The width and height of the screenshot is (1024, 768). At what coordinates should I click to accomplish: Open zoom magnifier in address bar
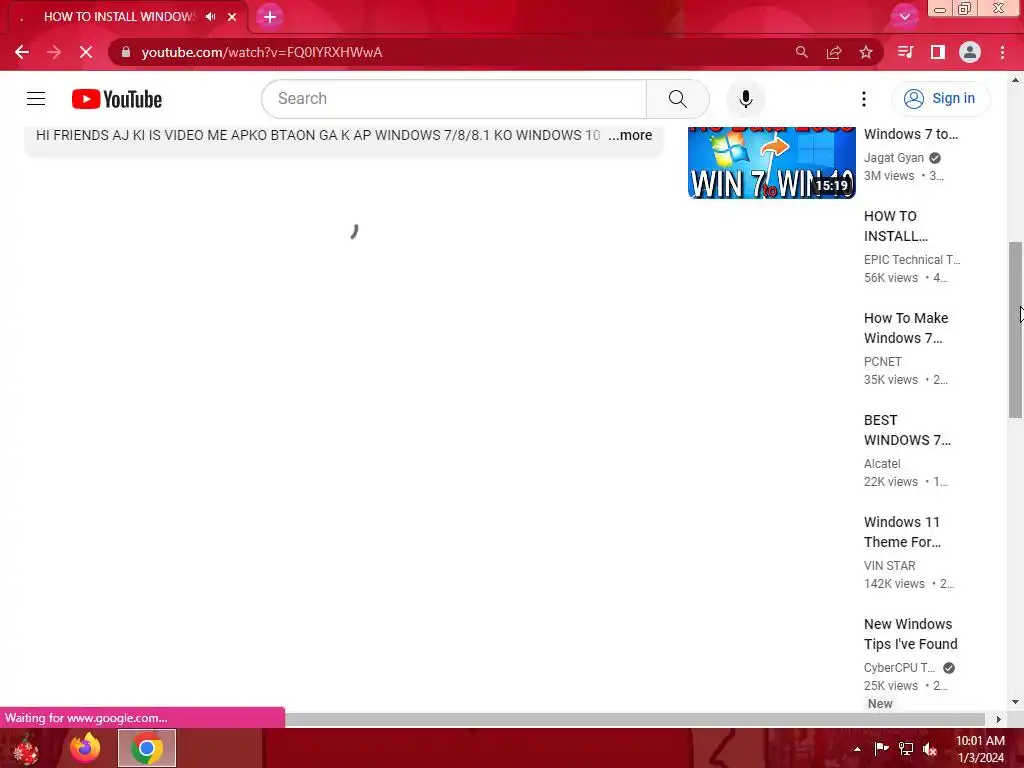tap(801, 52)
